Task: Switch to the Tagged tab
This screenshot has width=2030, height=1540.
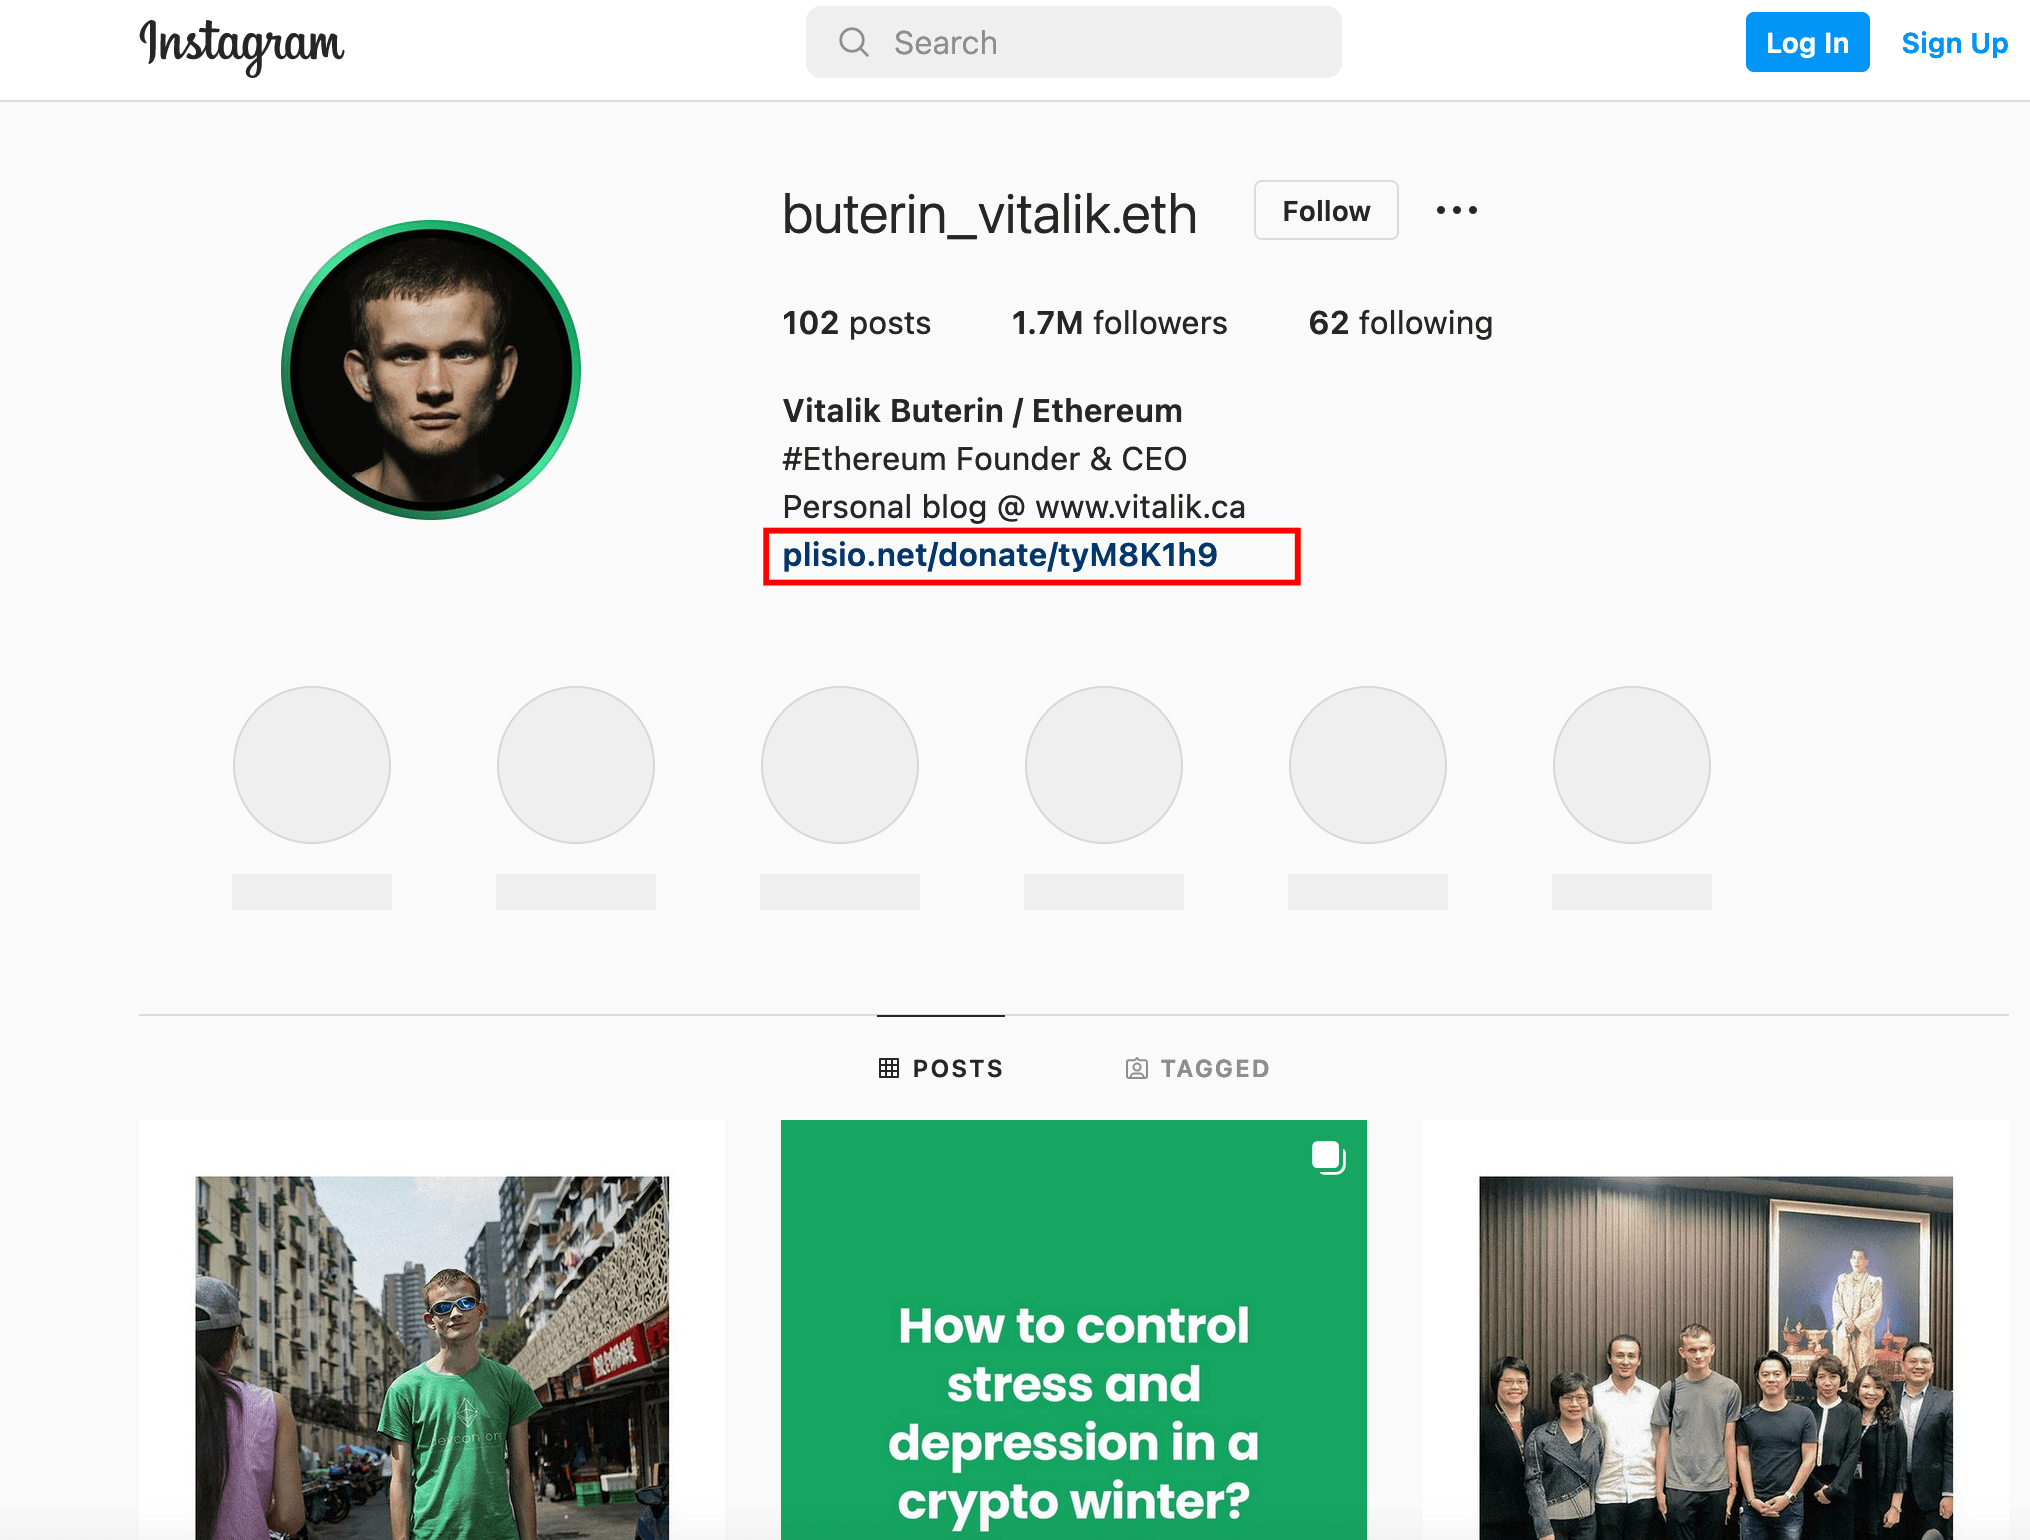Action: click(1197, 1068)
